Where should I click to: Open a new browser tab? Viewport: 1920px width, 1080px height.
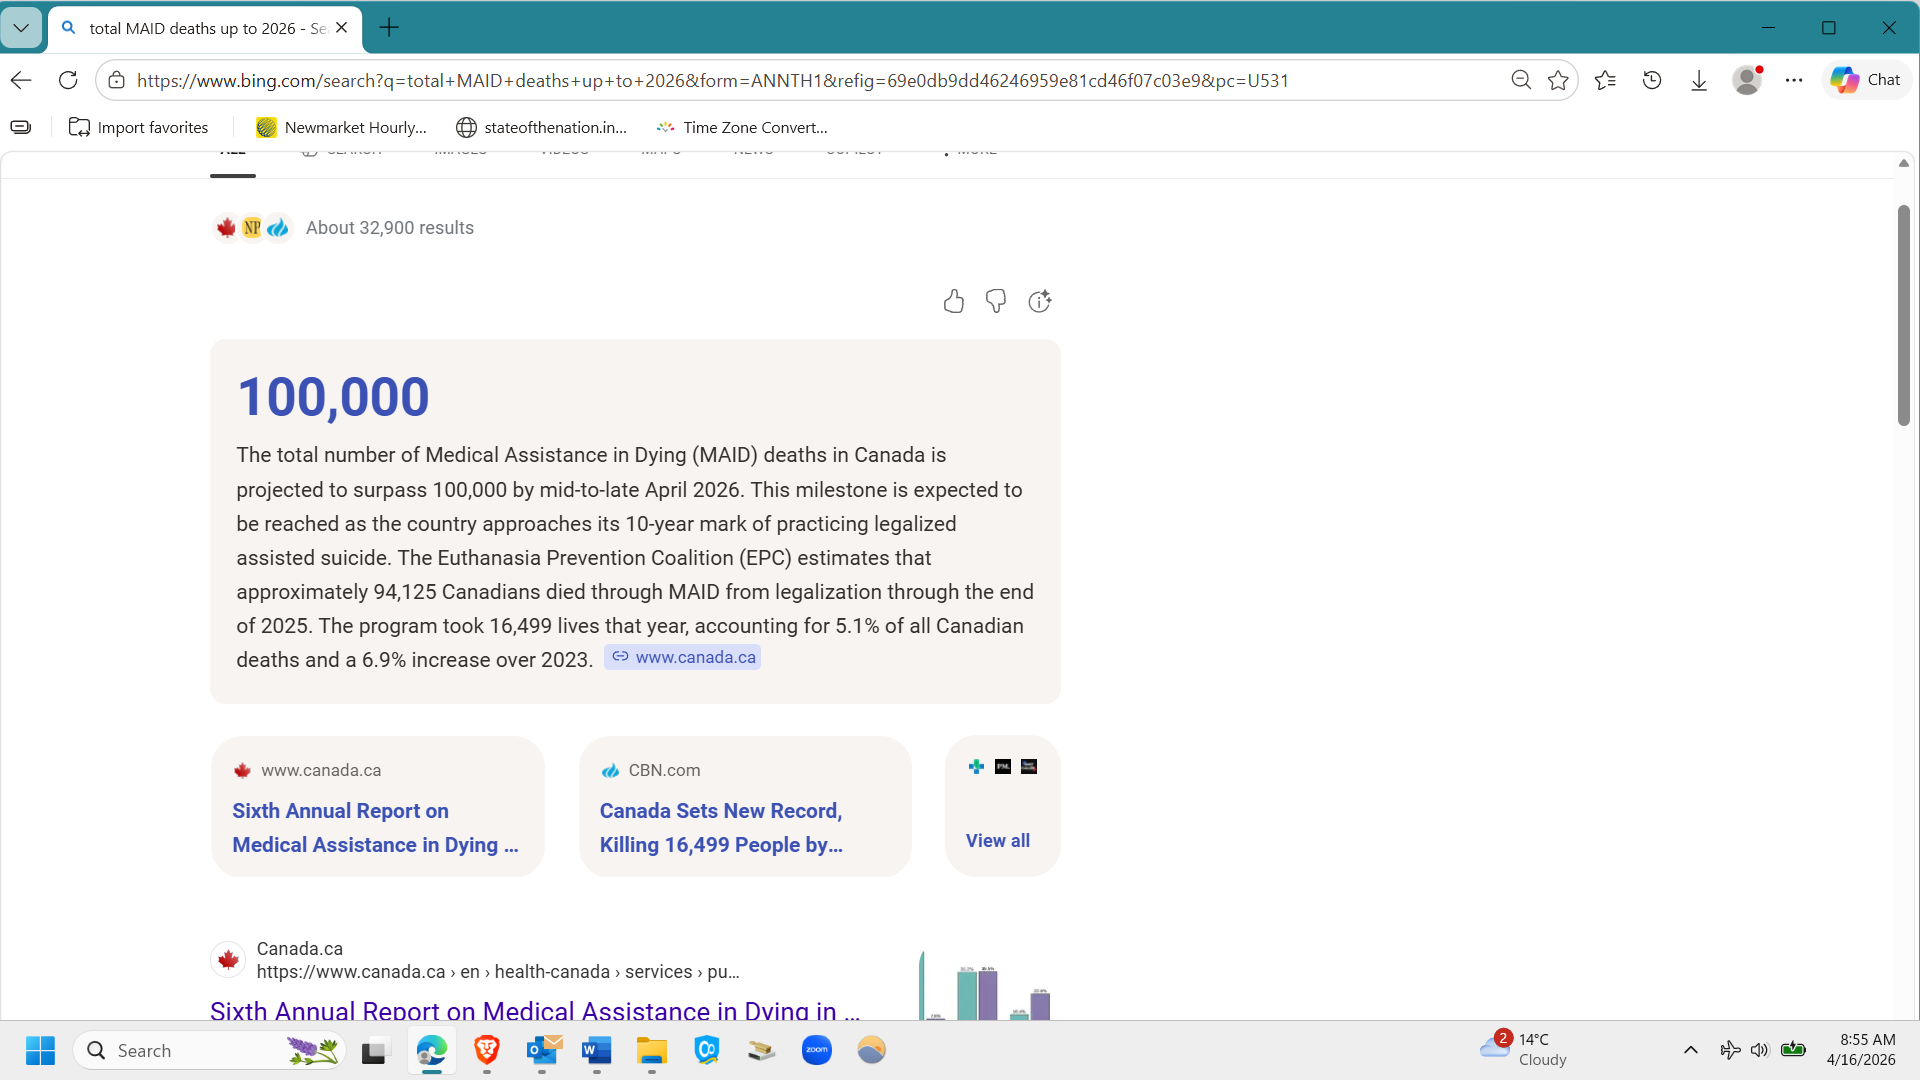[x=390, y=28]
